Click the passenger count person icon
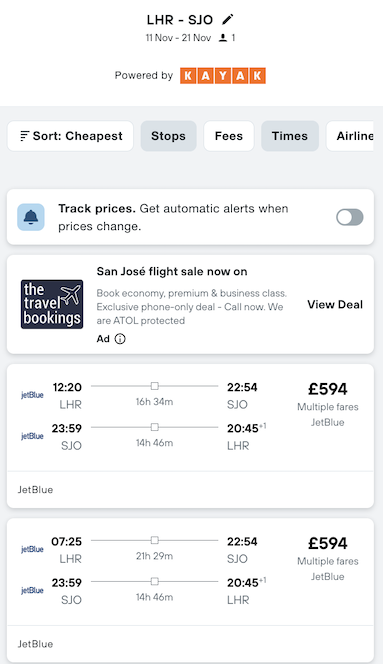Image resolution: width=383 pixels, height=664 pixels. [x=223, y=38]
